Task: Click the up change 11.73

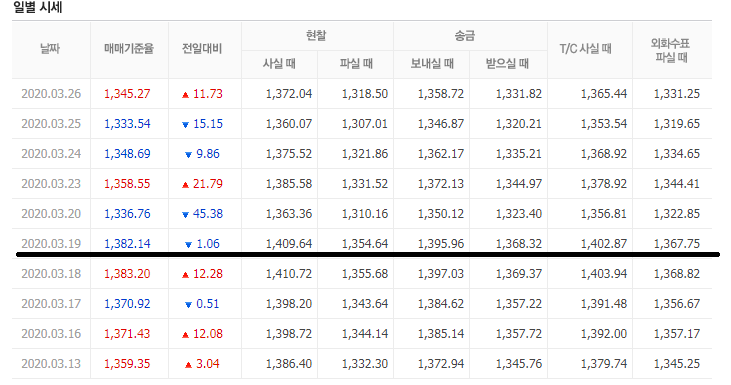Action: coord(202,94)
